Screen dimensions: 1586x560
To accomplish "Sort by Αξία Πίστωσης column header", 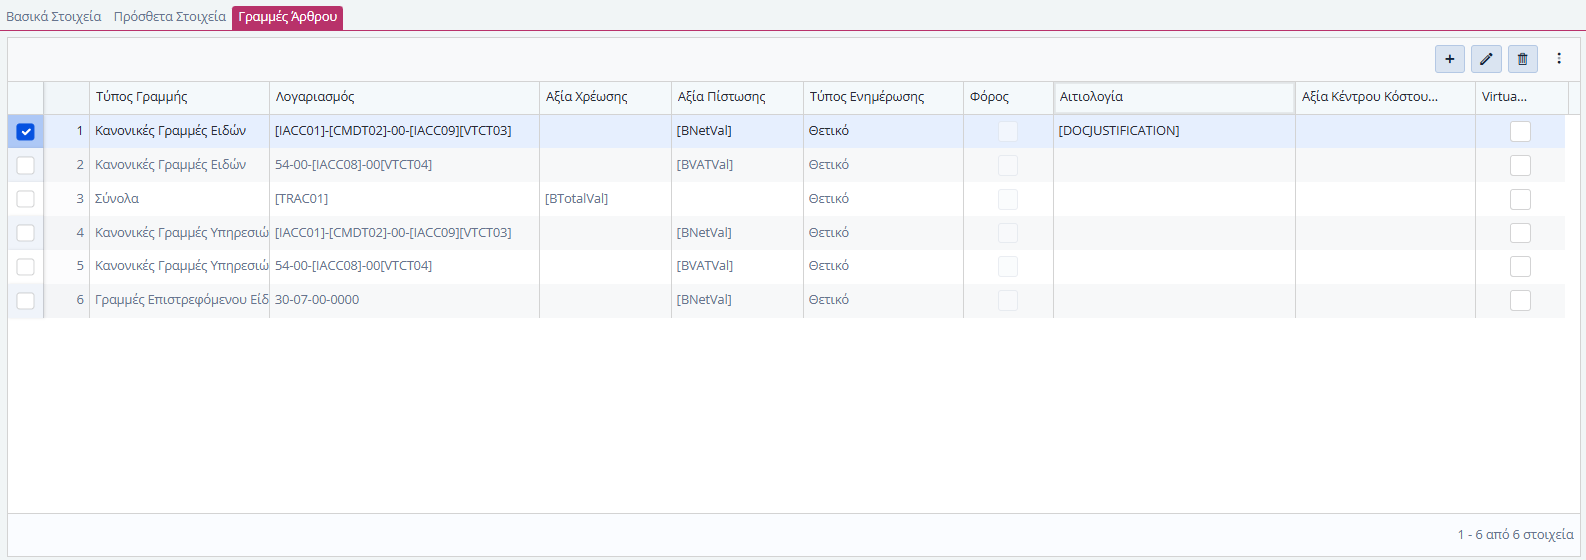I will click(x=738, y=97).
